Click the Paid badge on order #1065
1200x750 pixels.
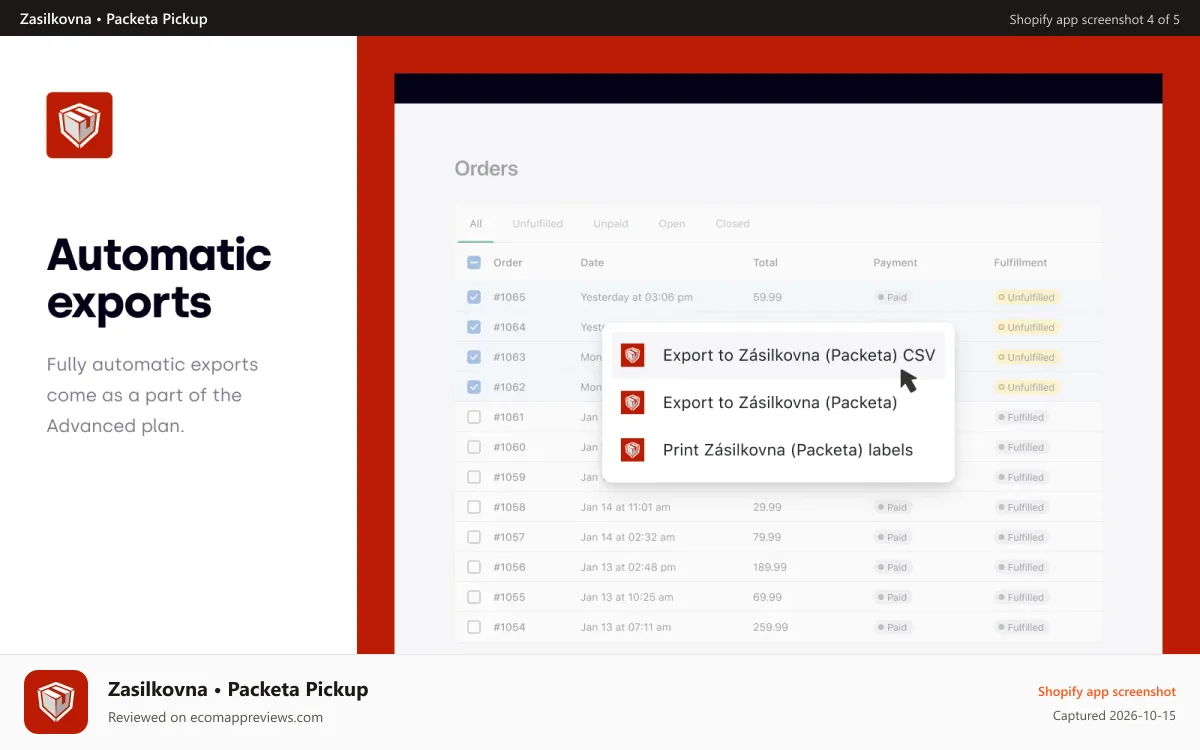893,297
